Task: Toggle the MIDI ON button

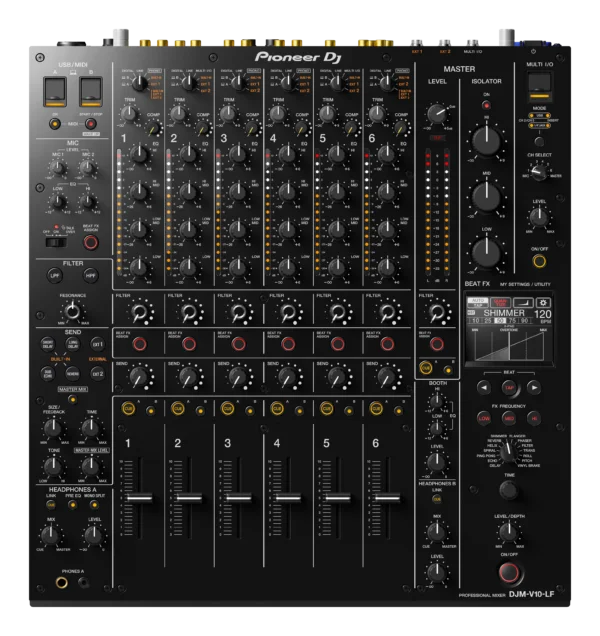Action: (x=55, y=123)
